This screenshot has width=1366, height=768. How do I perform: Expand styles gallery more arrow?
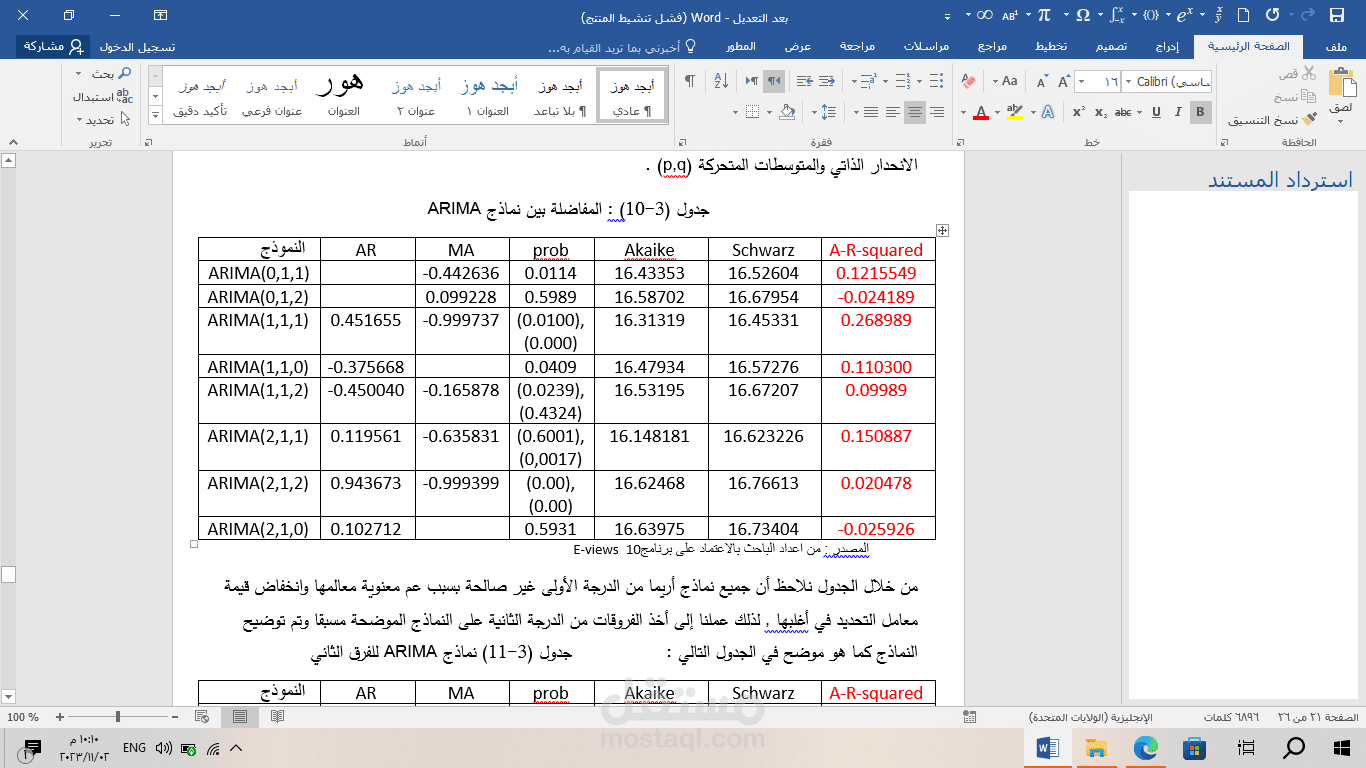click(x=155, y=117)
